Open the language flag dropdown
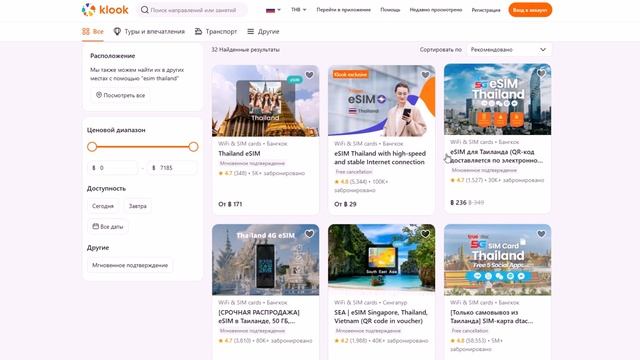The height and width of the screenshot is (360, 640). tap(273, 10)
